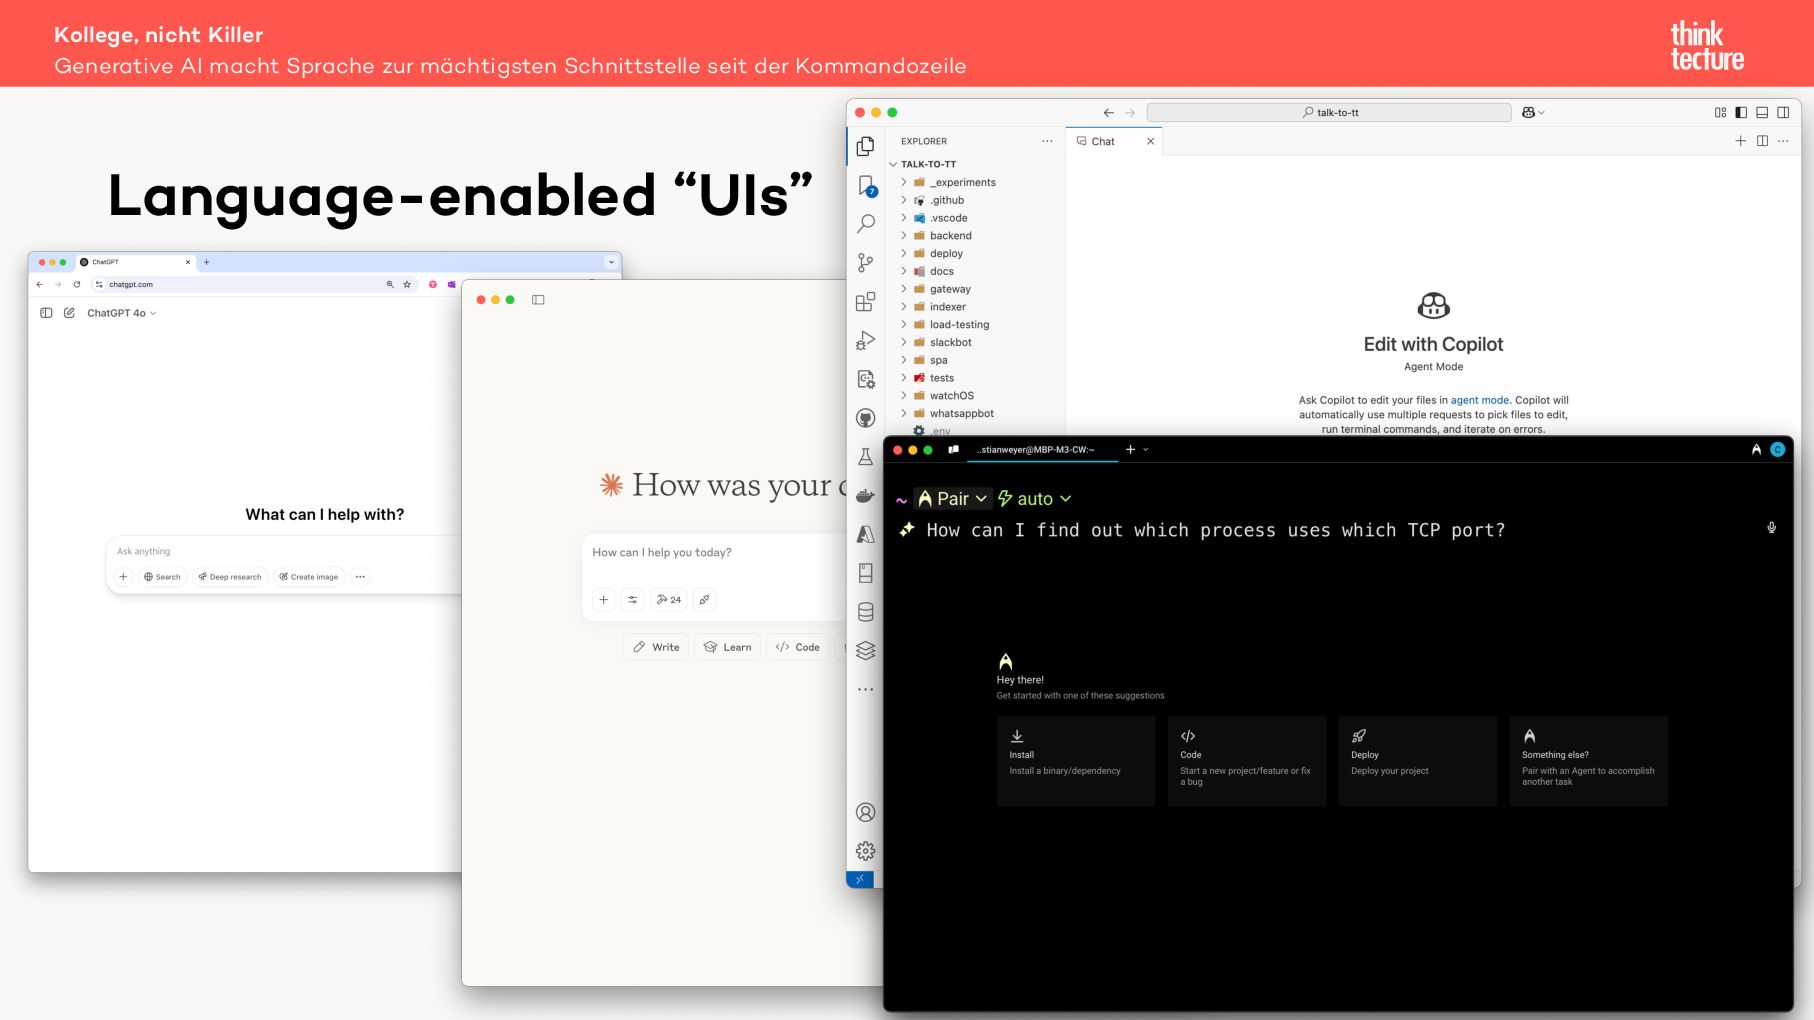Enable Search mode in ChatGPT prompt box

[x=162, y=576]
